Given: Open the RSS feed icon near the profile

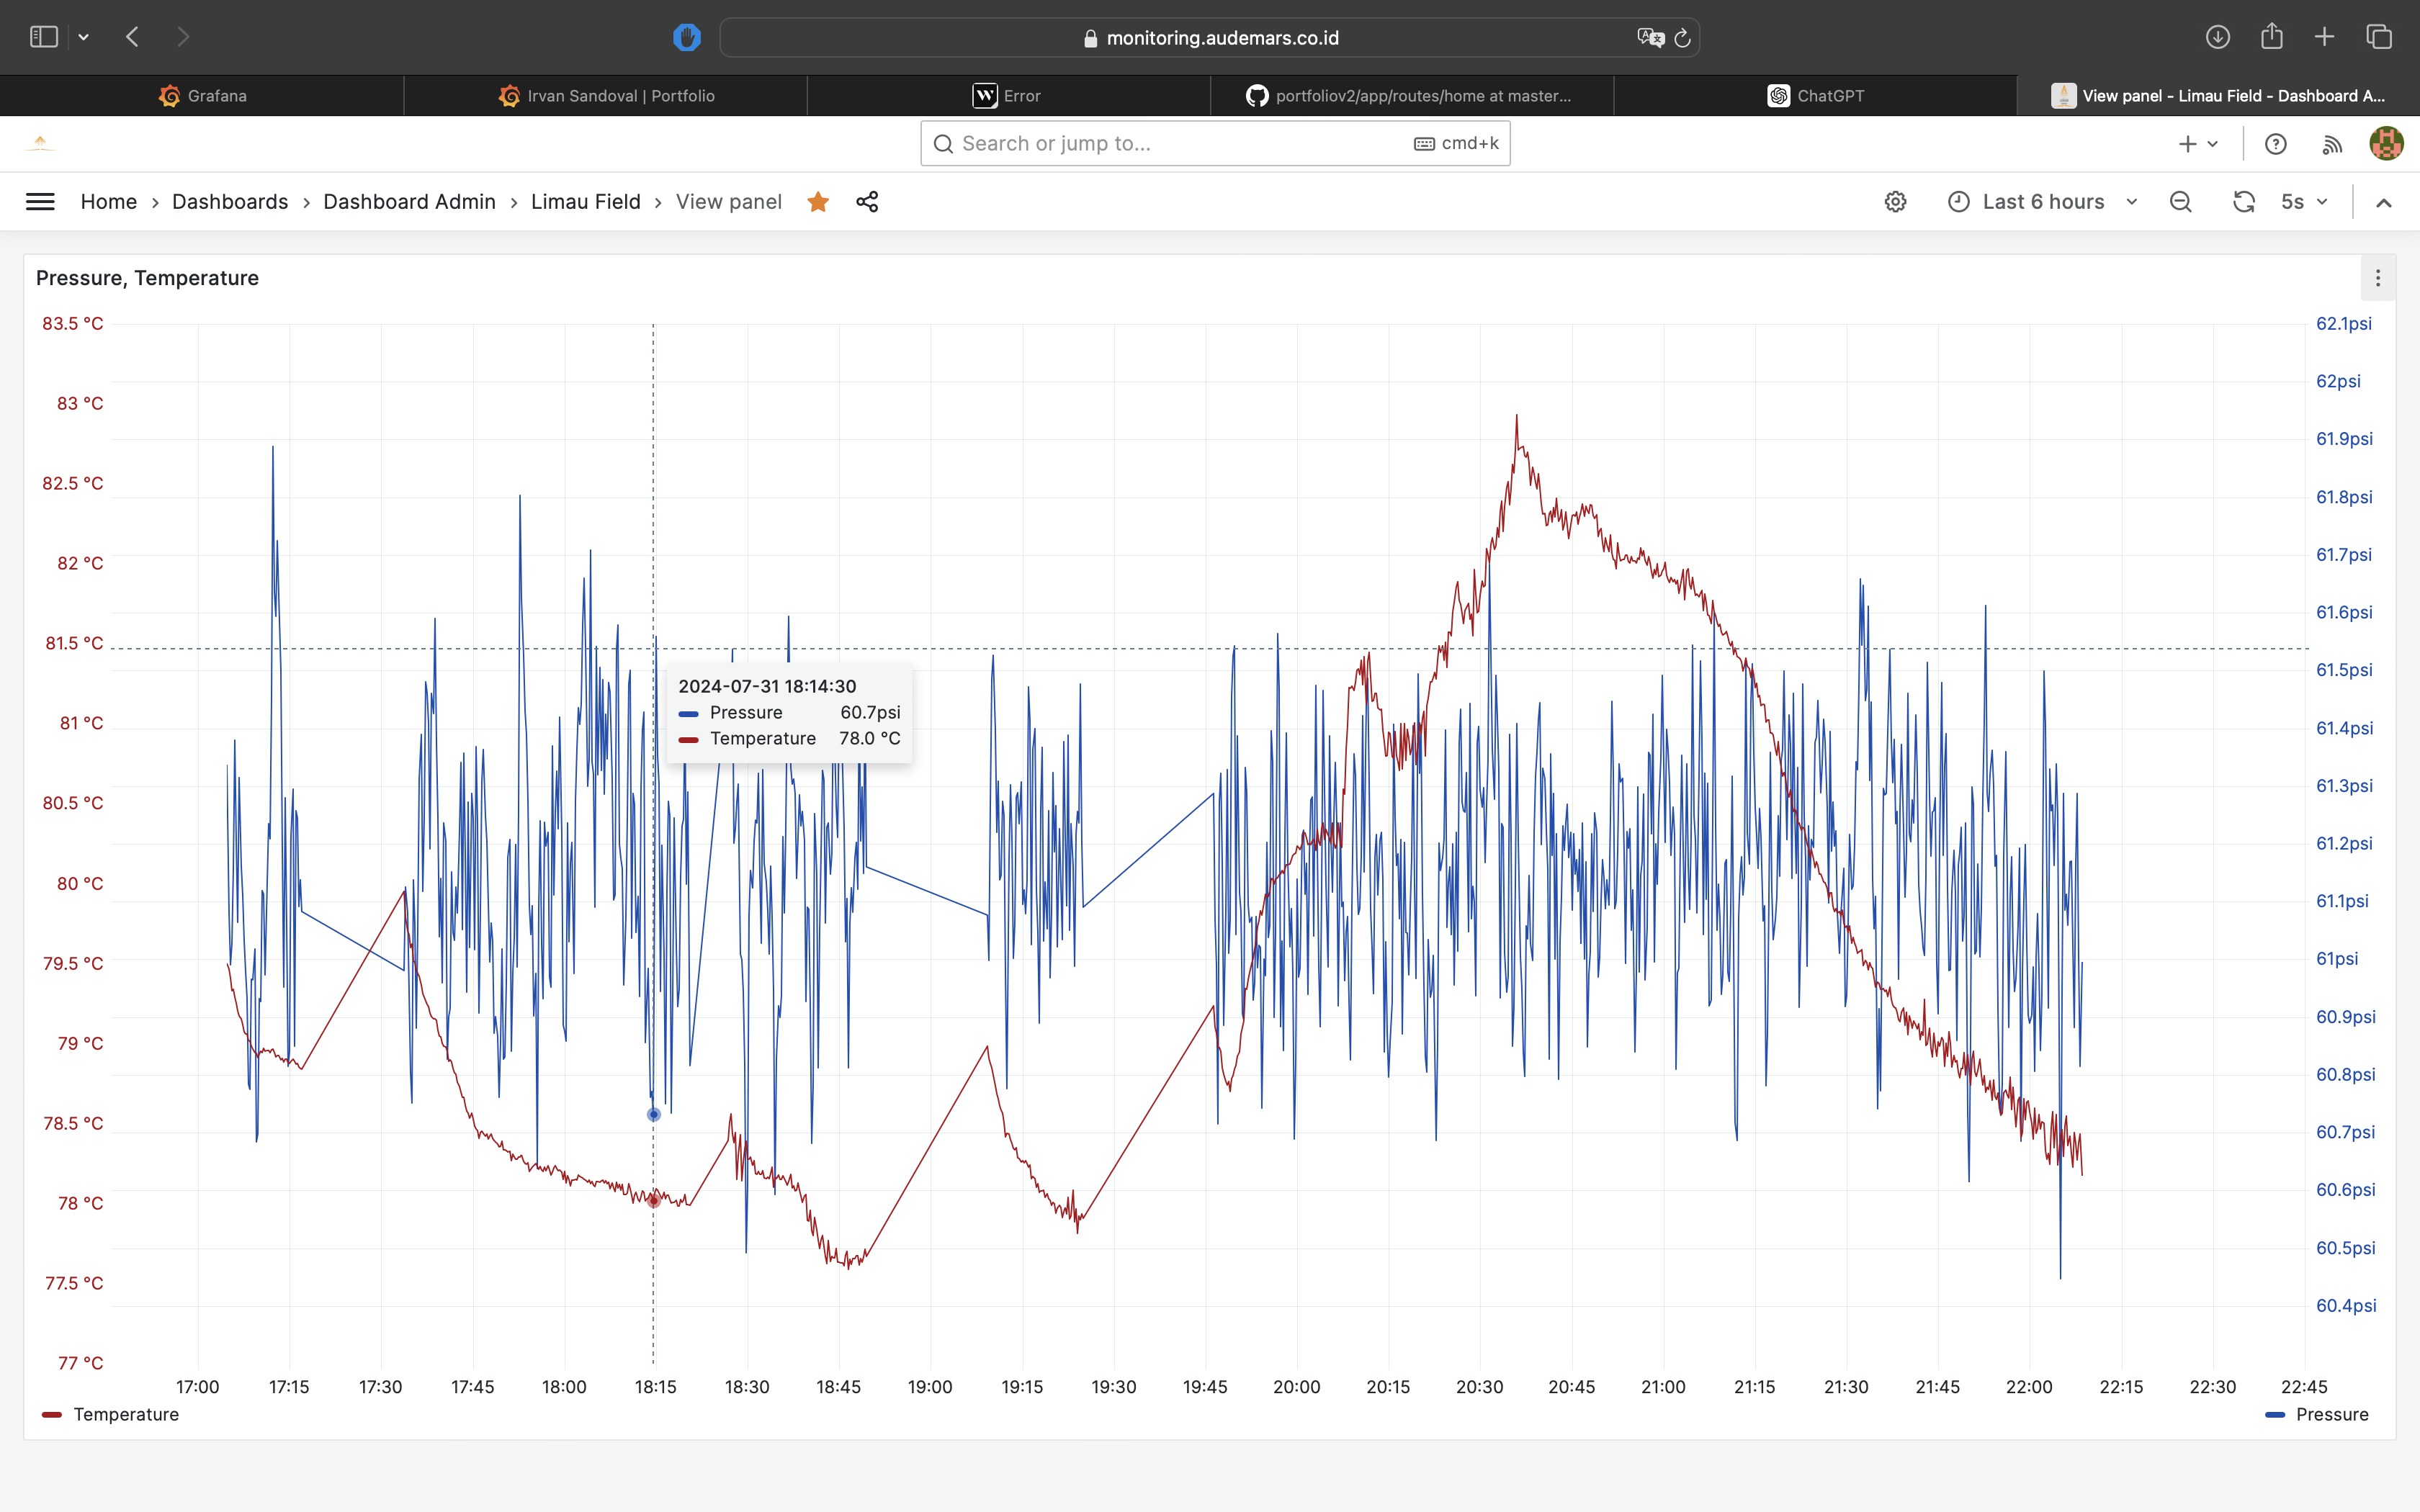Looking at the screenshot, I should pos(2331,143).
